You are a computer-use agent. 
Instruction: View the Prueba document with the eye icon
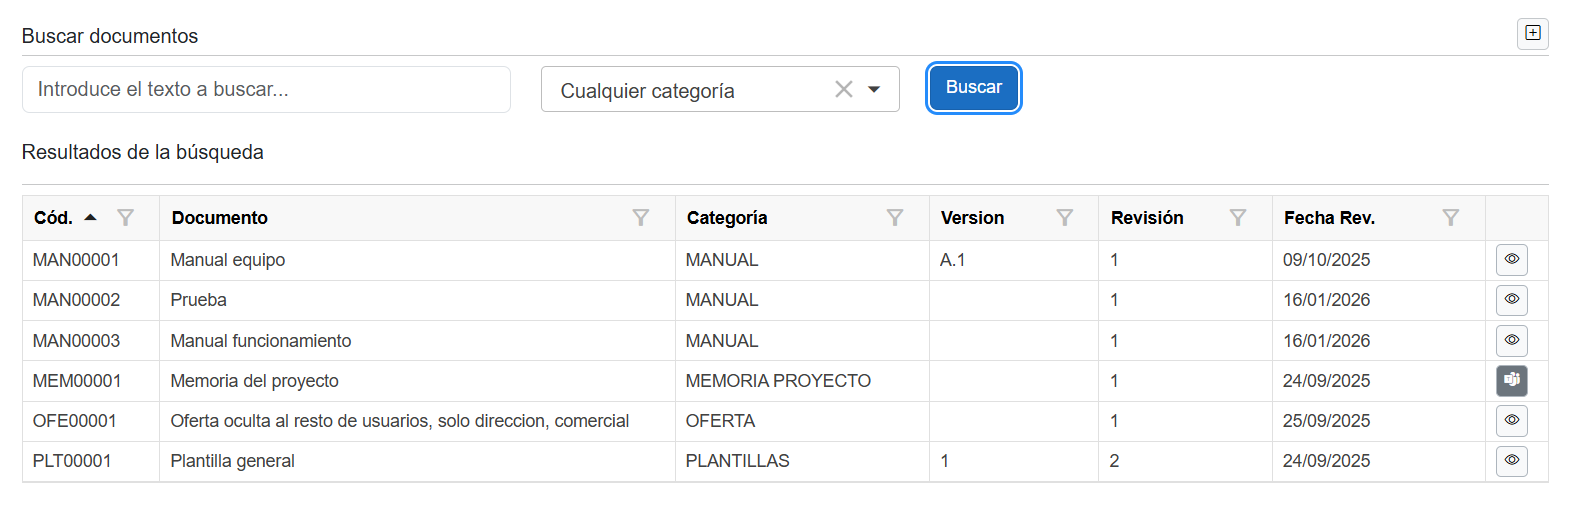1512,300
